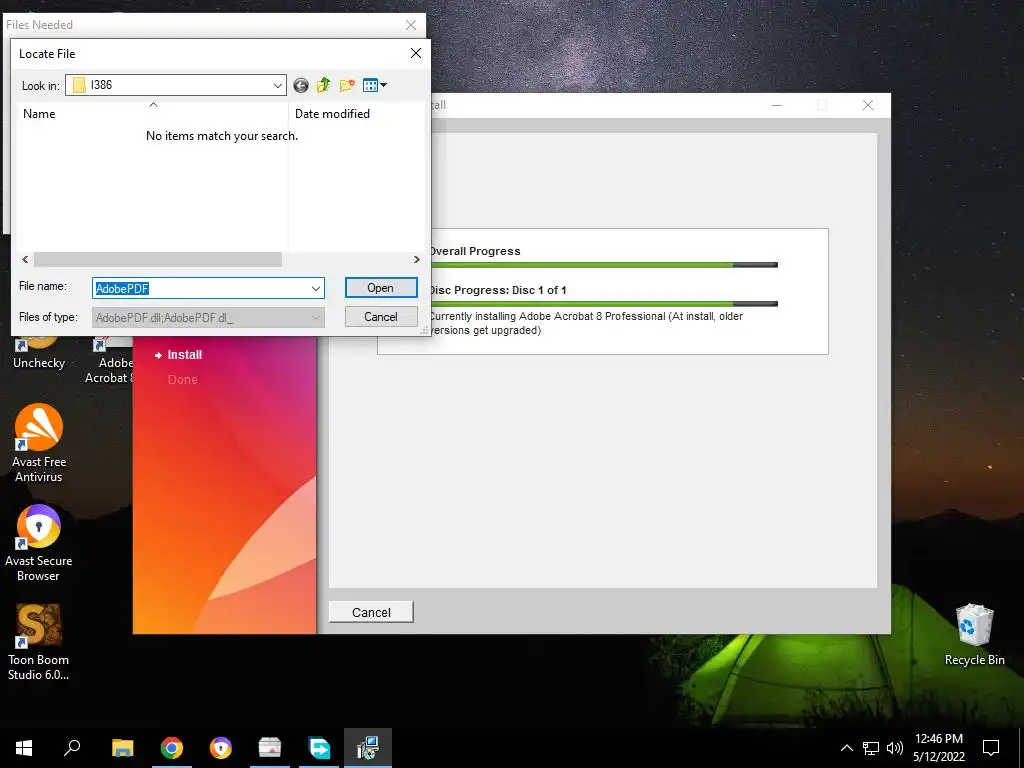1024x768 pixels.
Task: Click Cancel in the Adobe installer window
Action: coord(371,612)
